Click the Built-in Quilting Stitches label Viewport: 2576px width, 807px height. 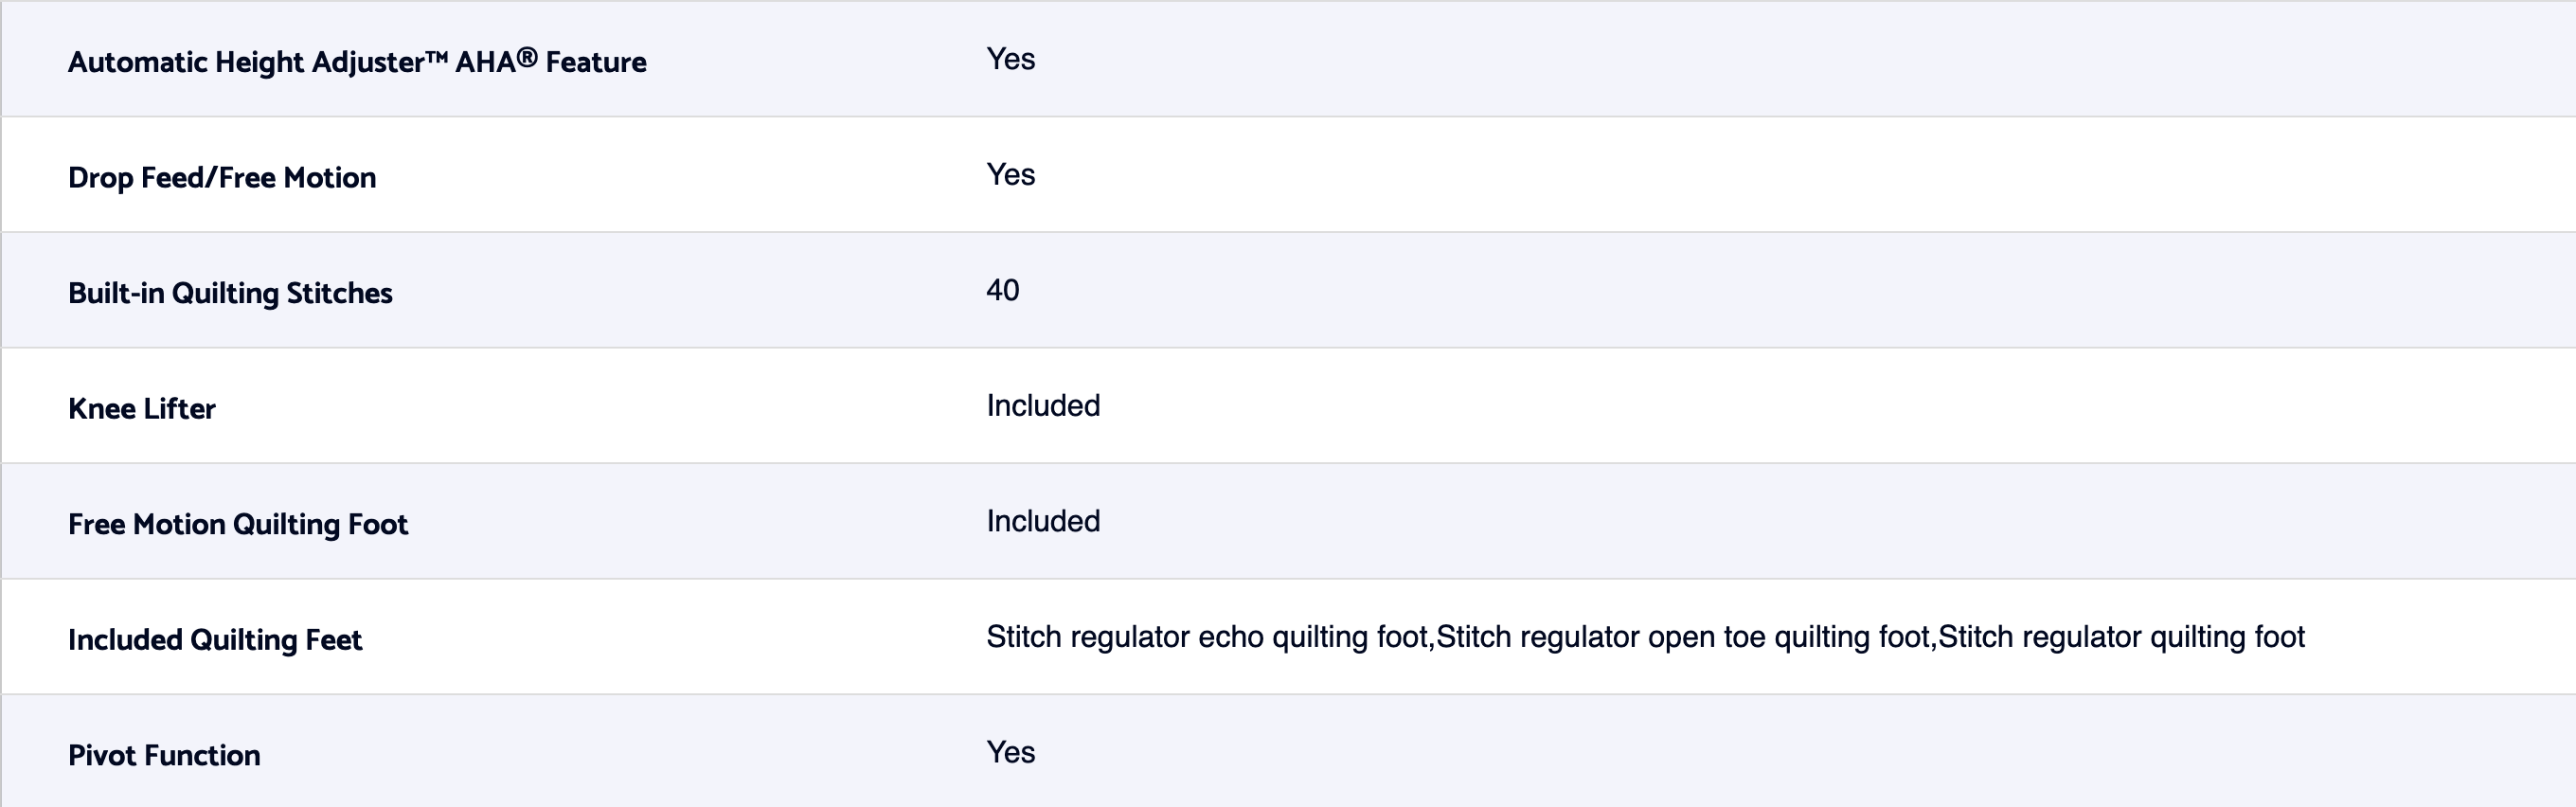pyautogui.click(x=230, y=293)
